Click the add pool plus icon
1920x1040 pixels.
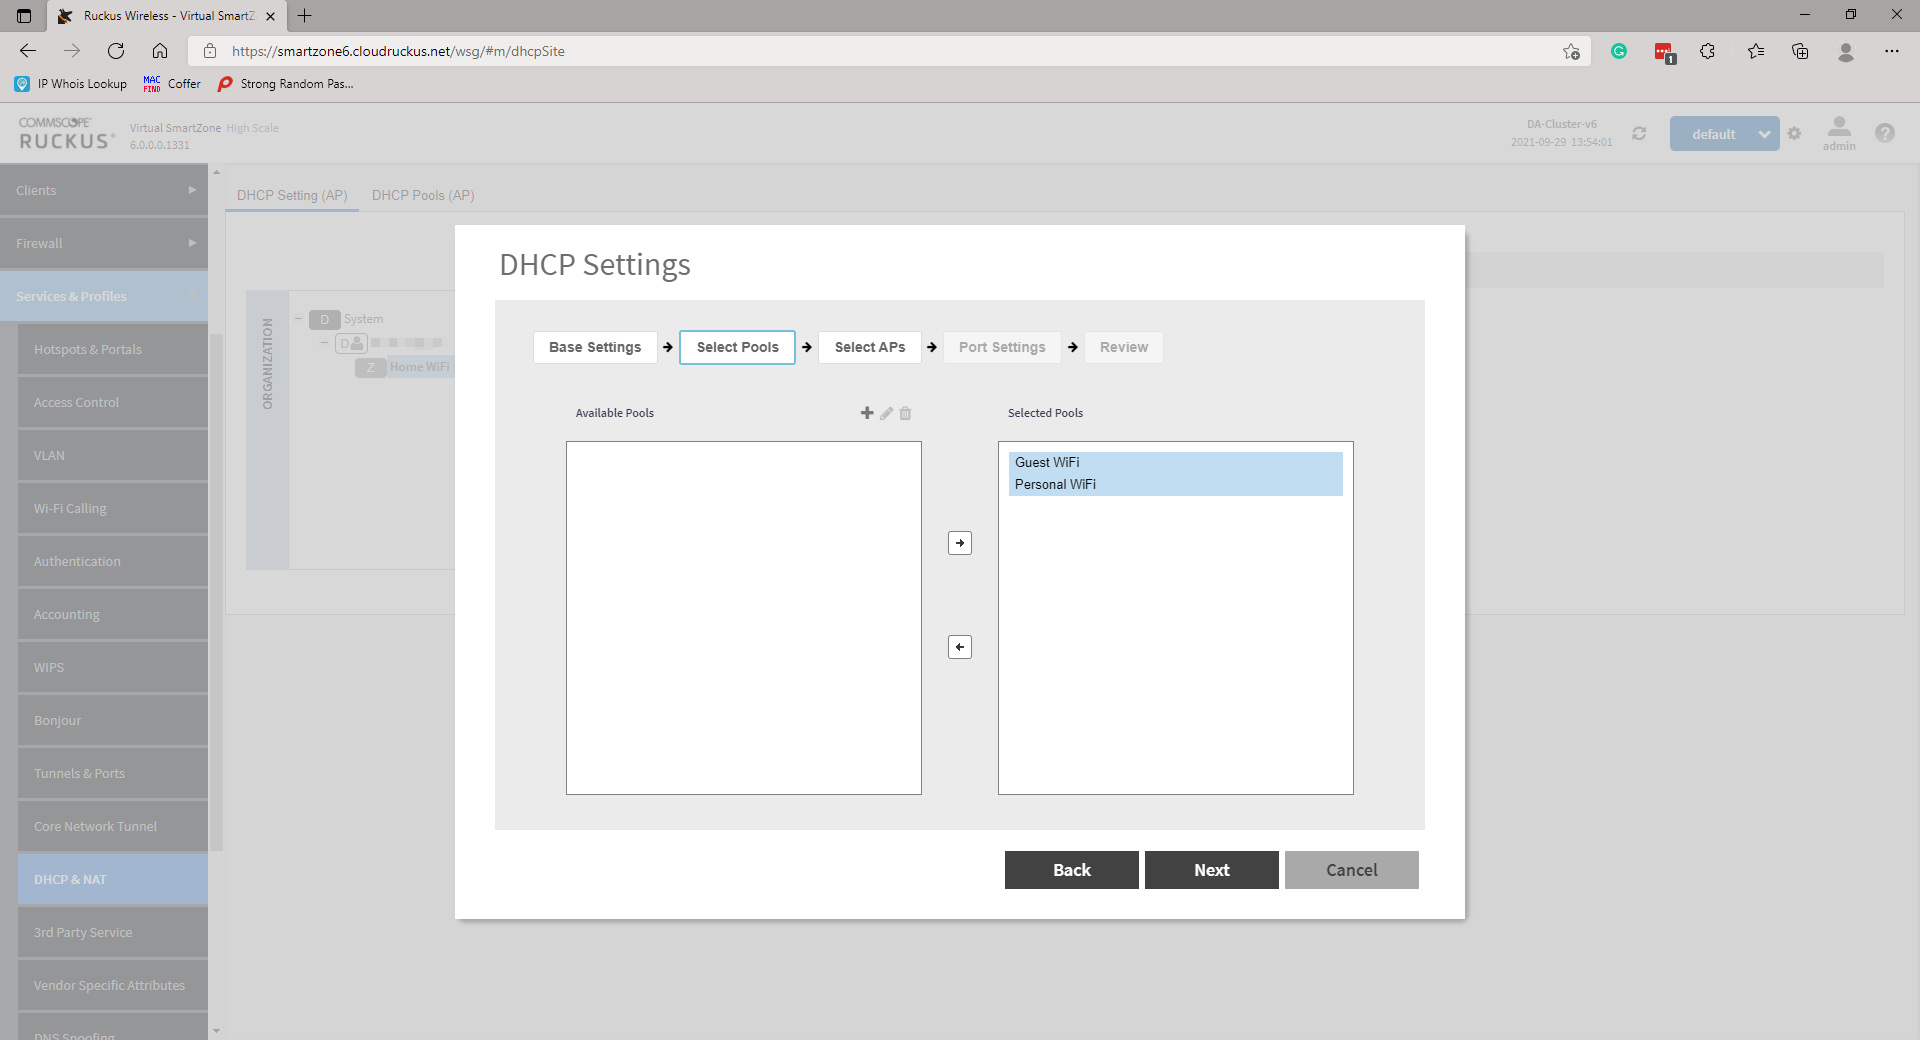click(867, 413)
